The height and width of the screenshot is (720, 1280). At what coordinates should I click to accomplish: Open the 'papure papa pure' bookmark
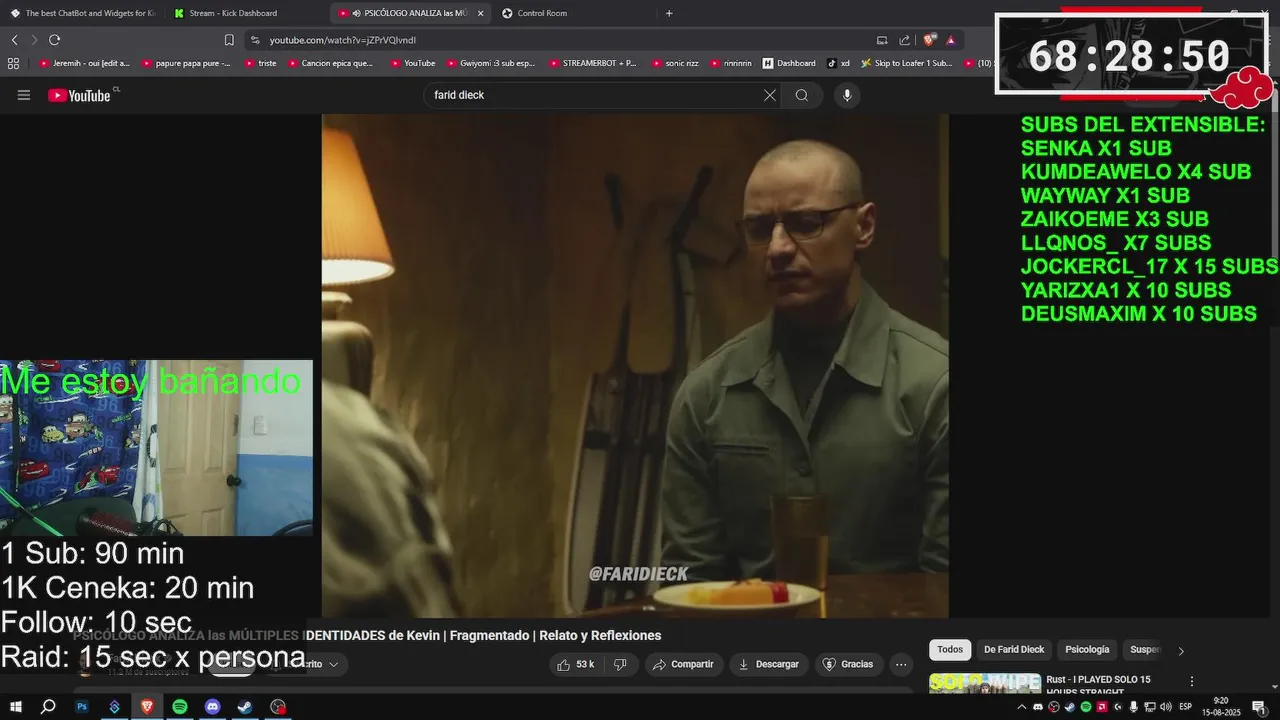point(187,63)
